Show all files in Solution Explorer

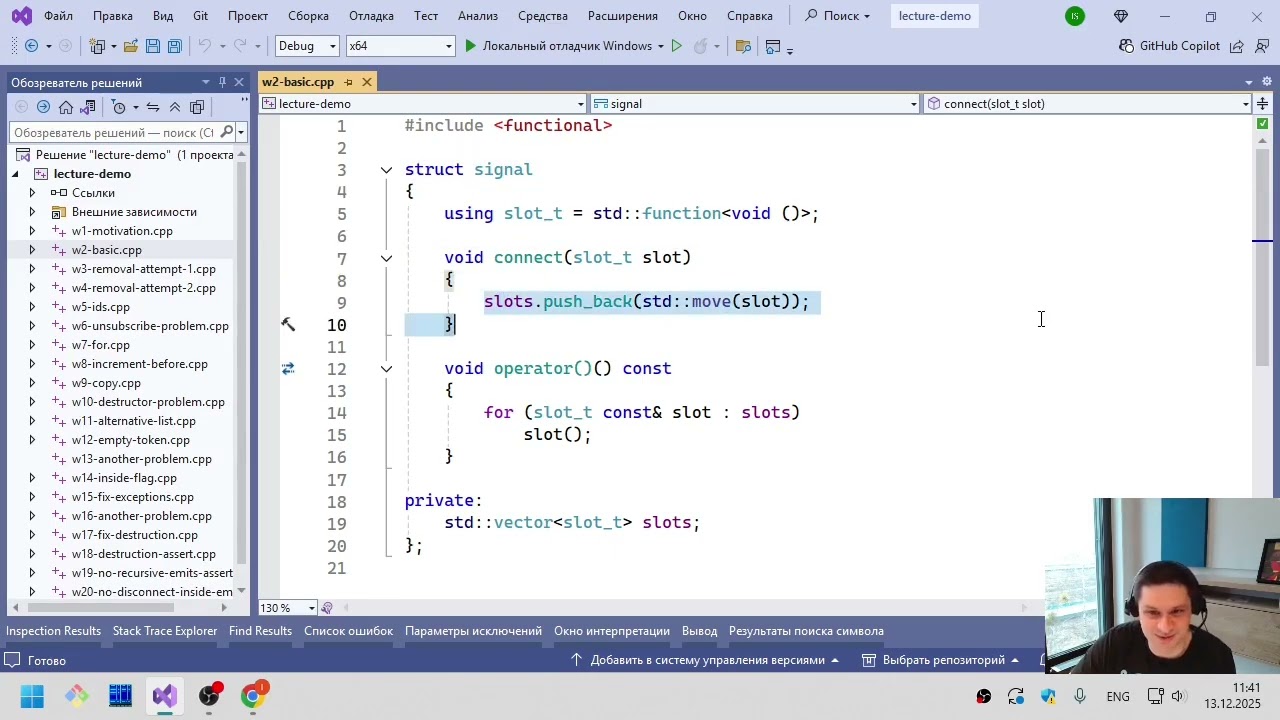[x=197, y=107]
